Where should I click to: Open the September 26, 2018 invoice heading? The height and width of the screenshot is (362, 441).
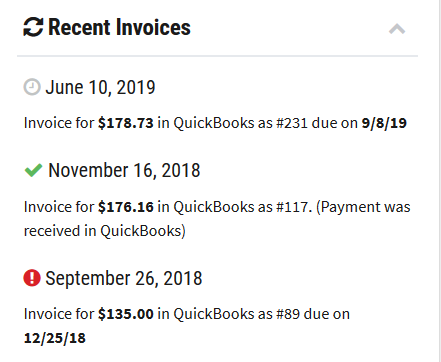(124, 278)
